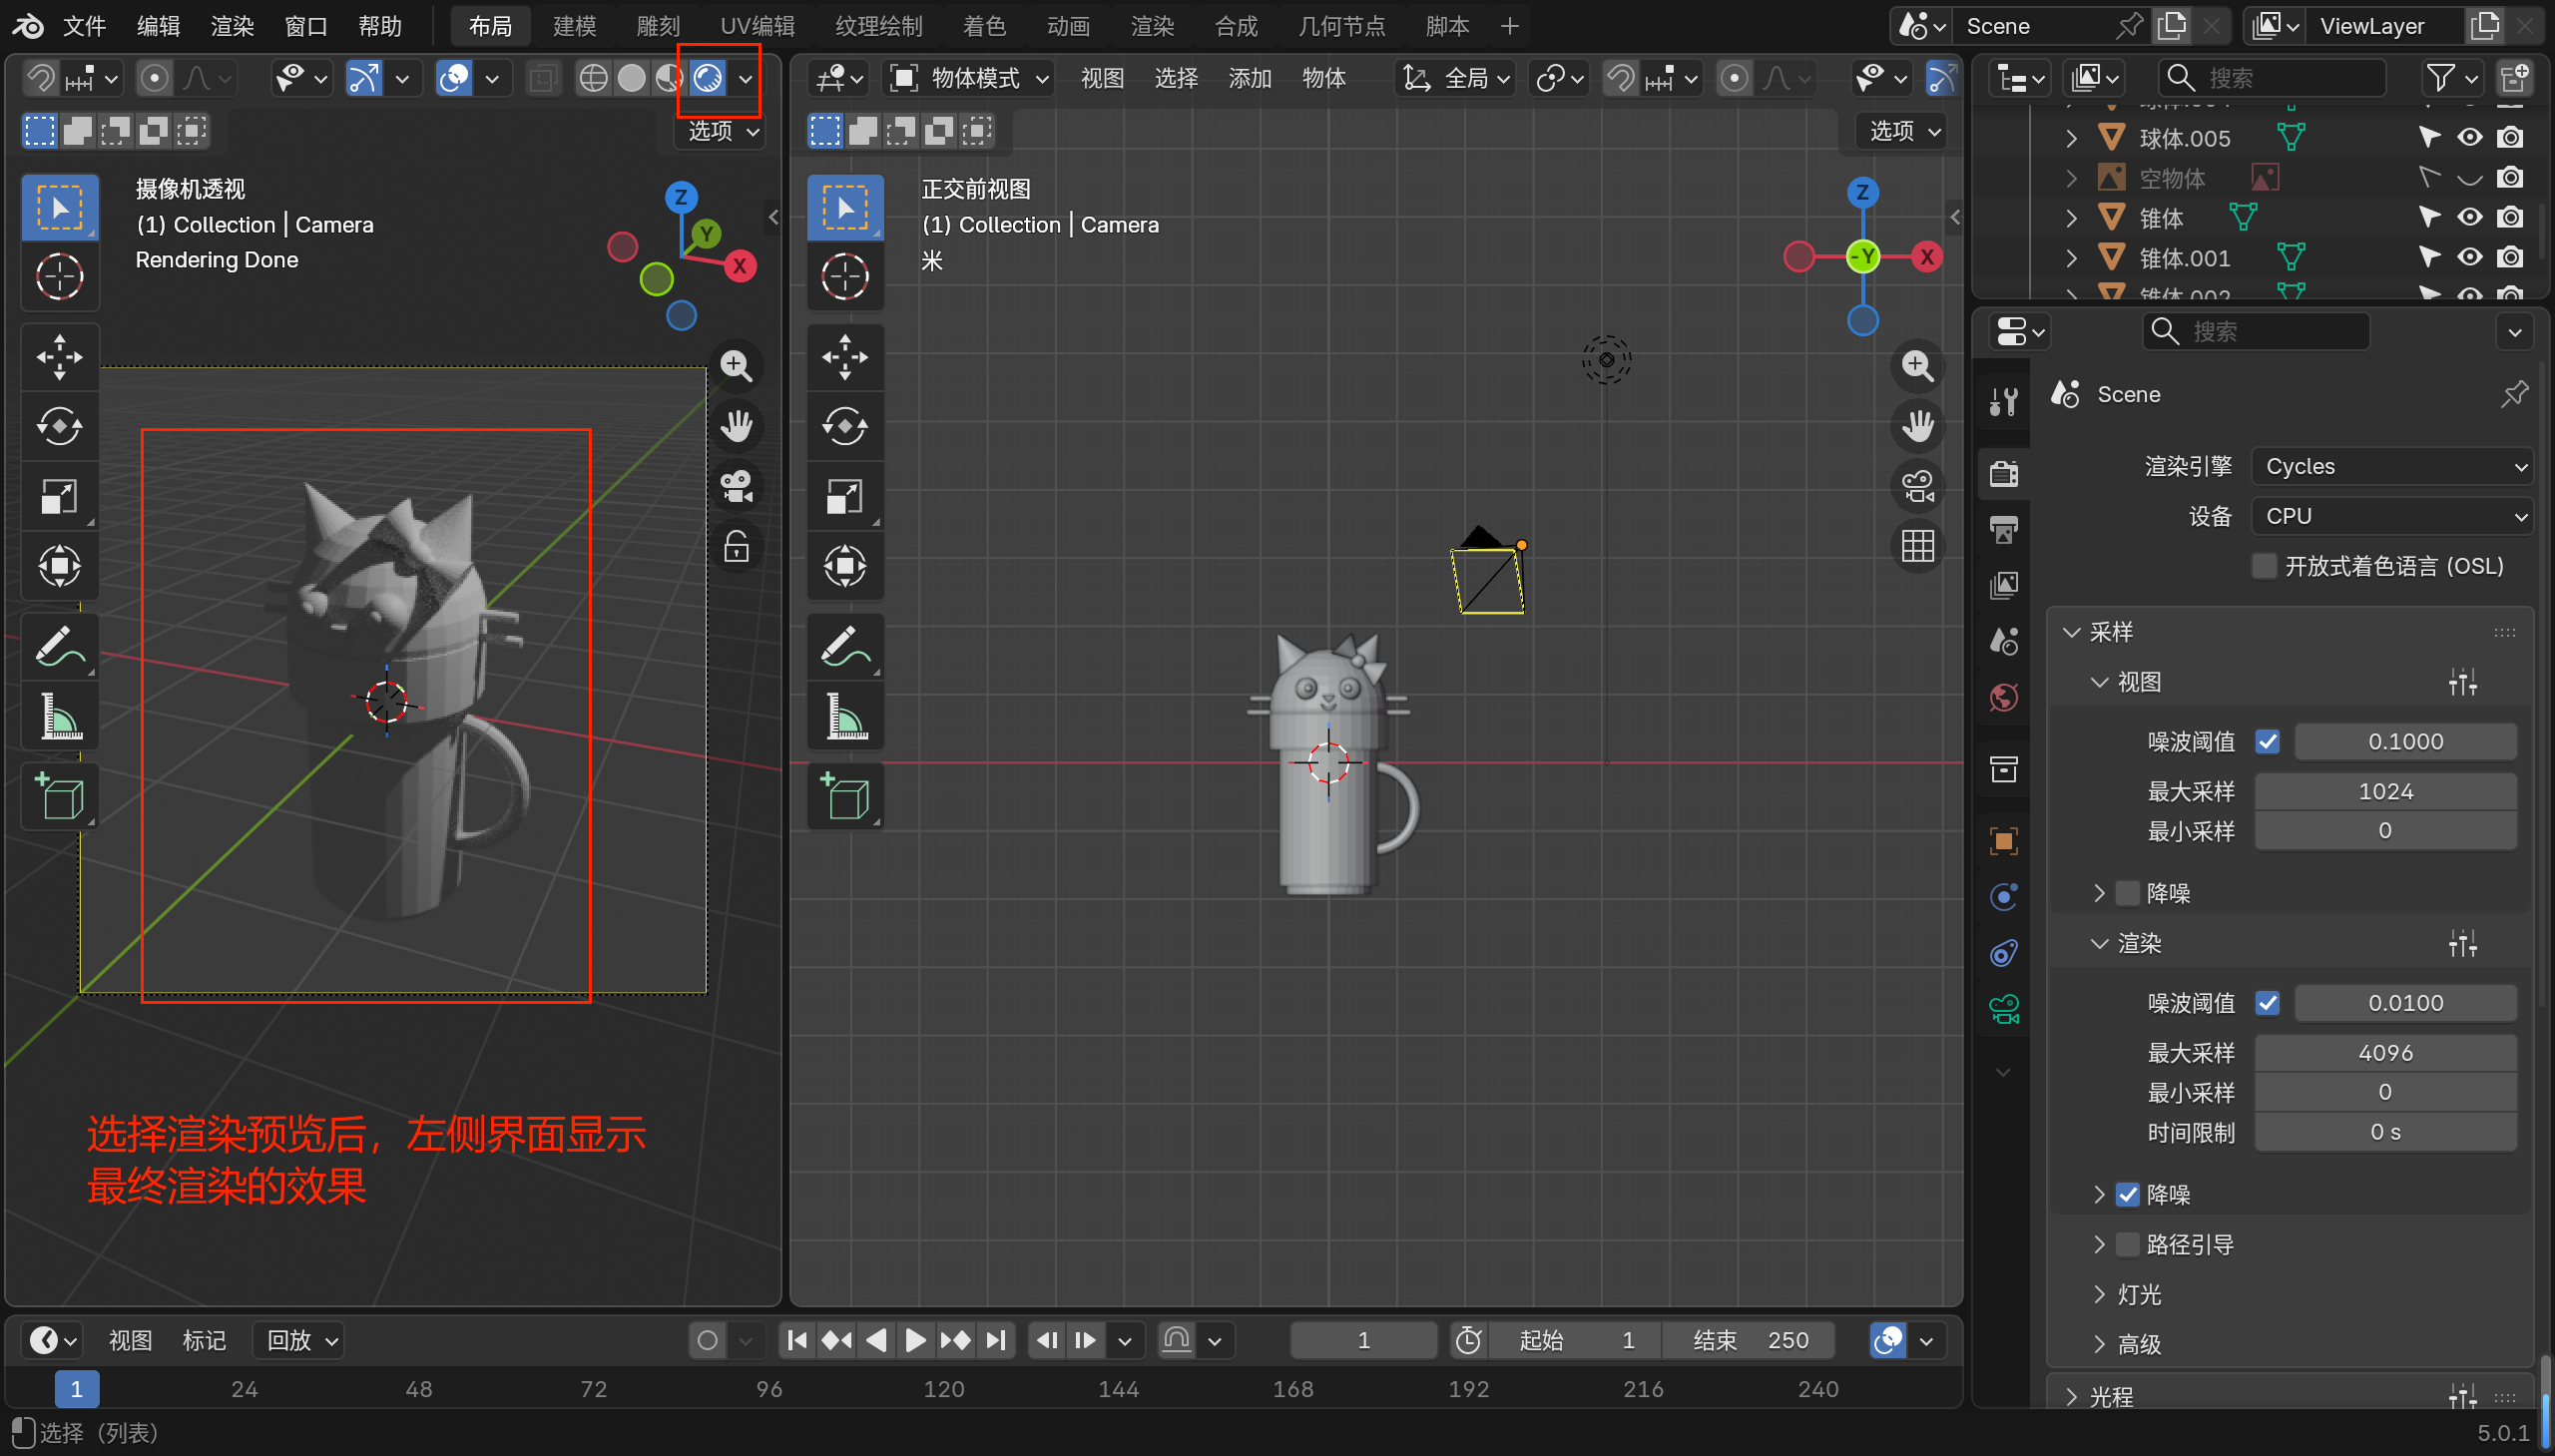Image resolution: width=2555 pixels, height=1456 pixels.
Task: Enable Open Shading Language checkbox
Action: (2265, 566)
